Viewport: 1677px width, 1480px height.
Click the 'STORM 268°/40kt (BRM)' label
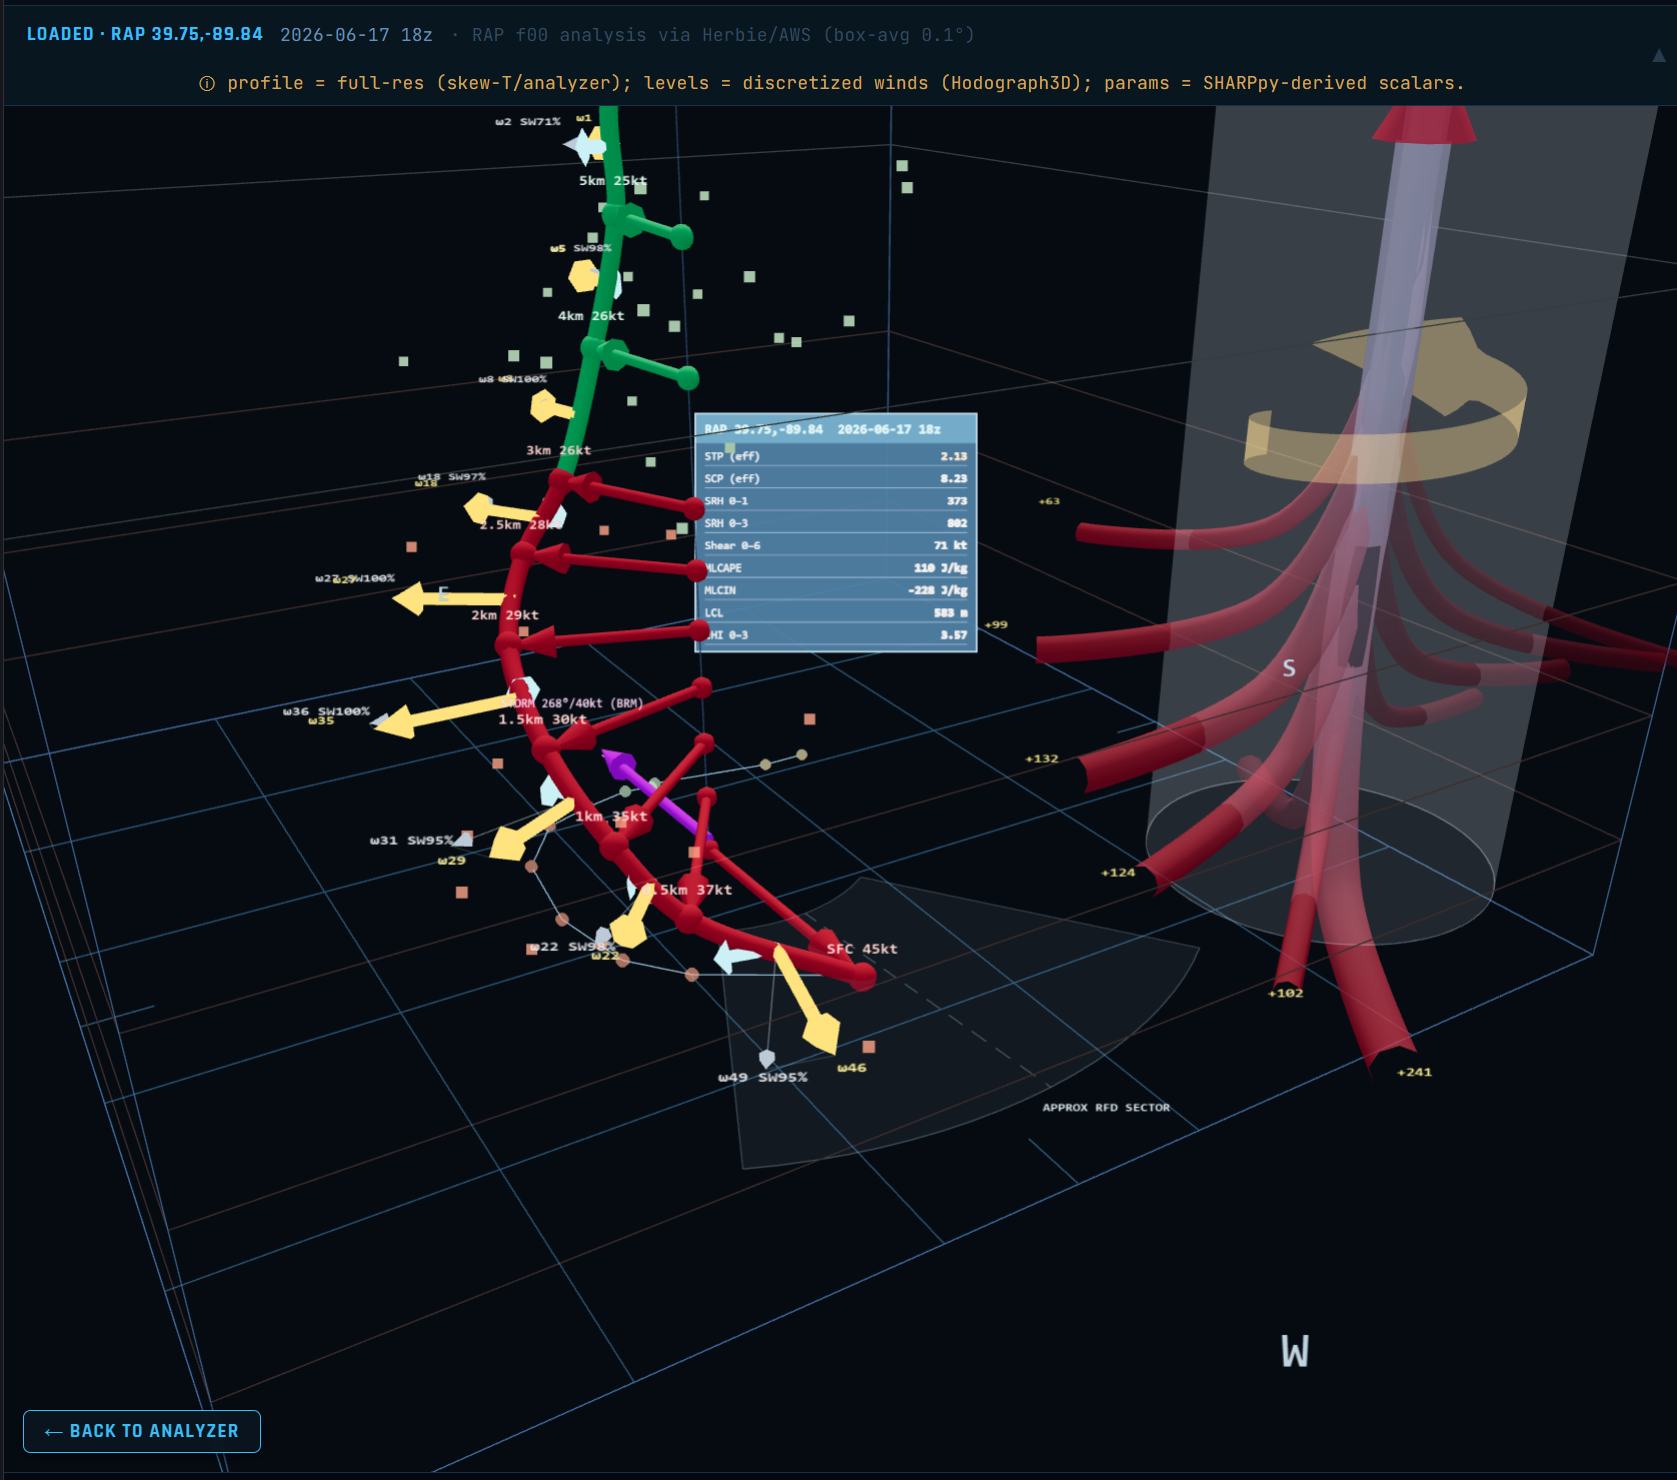[574, 704]
